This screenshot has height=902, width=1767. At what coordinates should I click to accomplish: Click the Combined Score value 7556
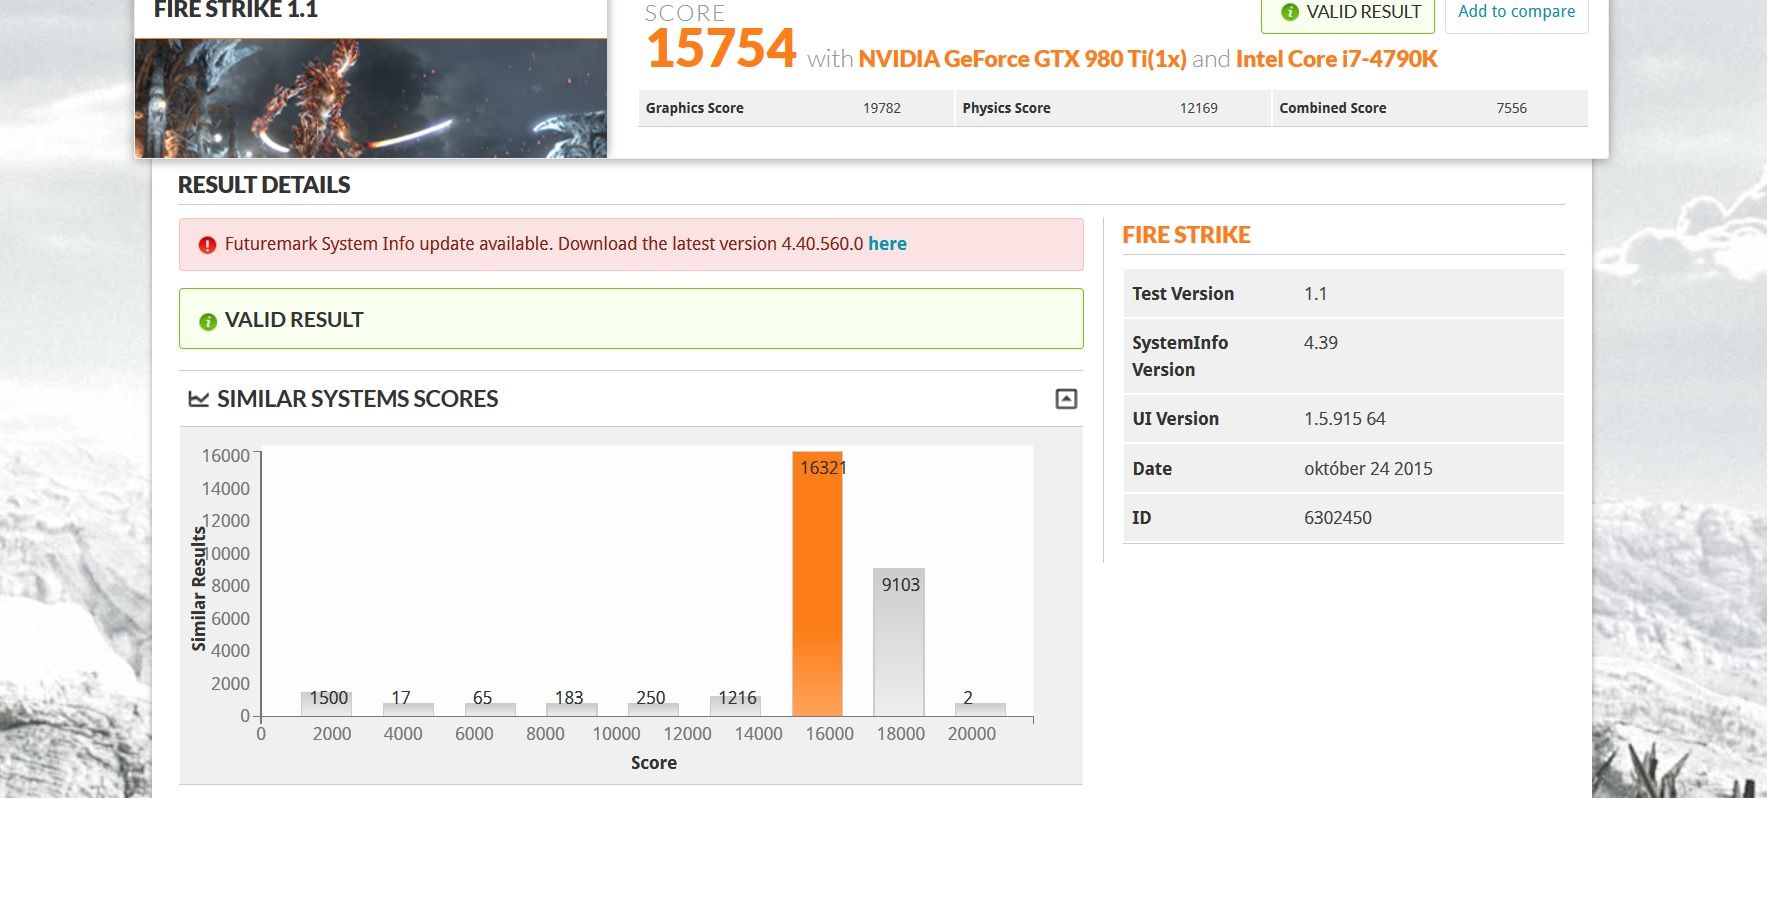[1511, 108]
